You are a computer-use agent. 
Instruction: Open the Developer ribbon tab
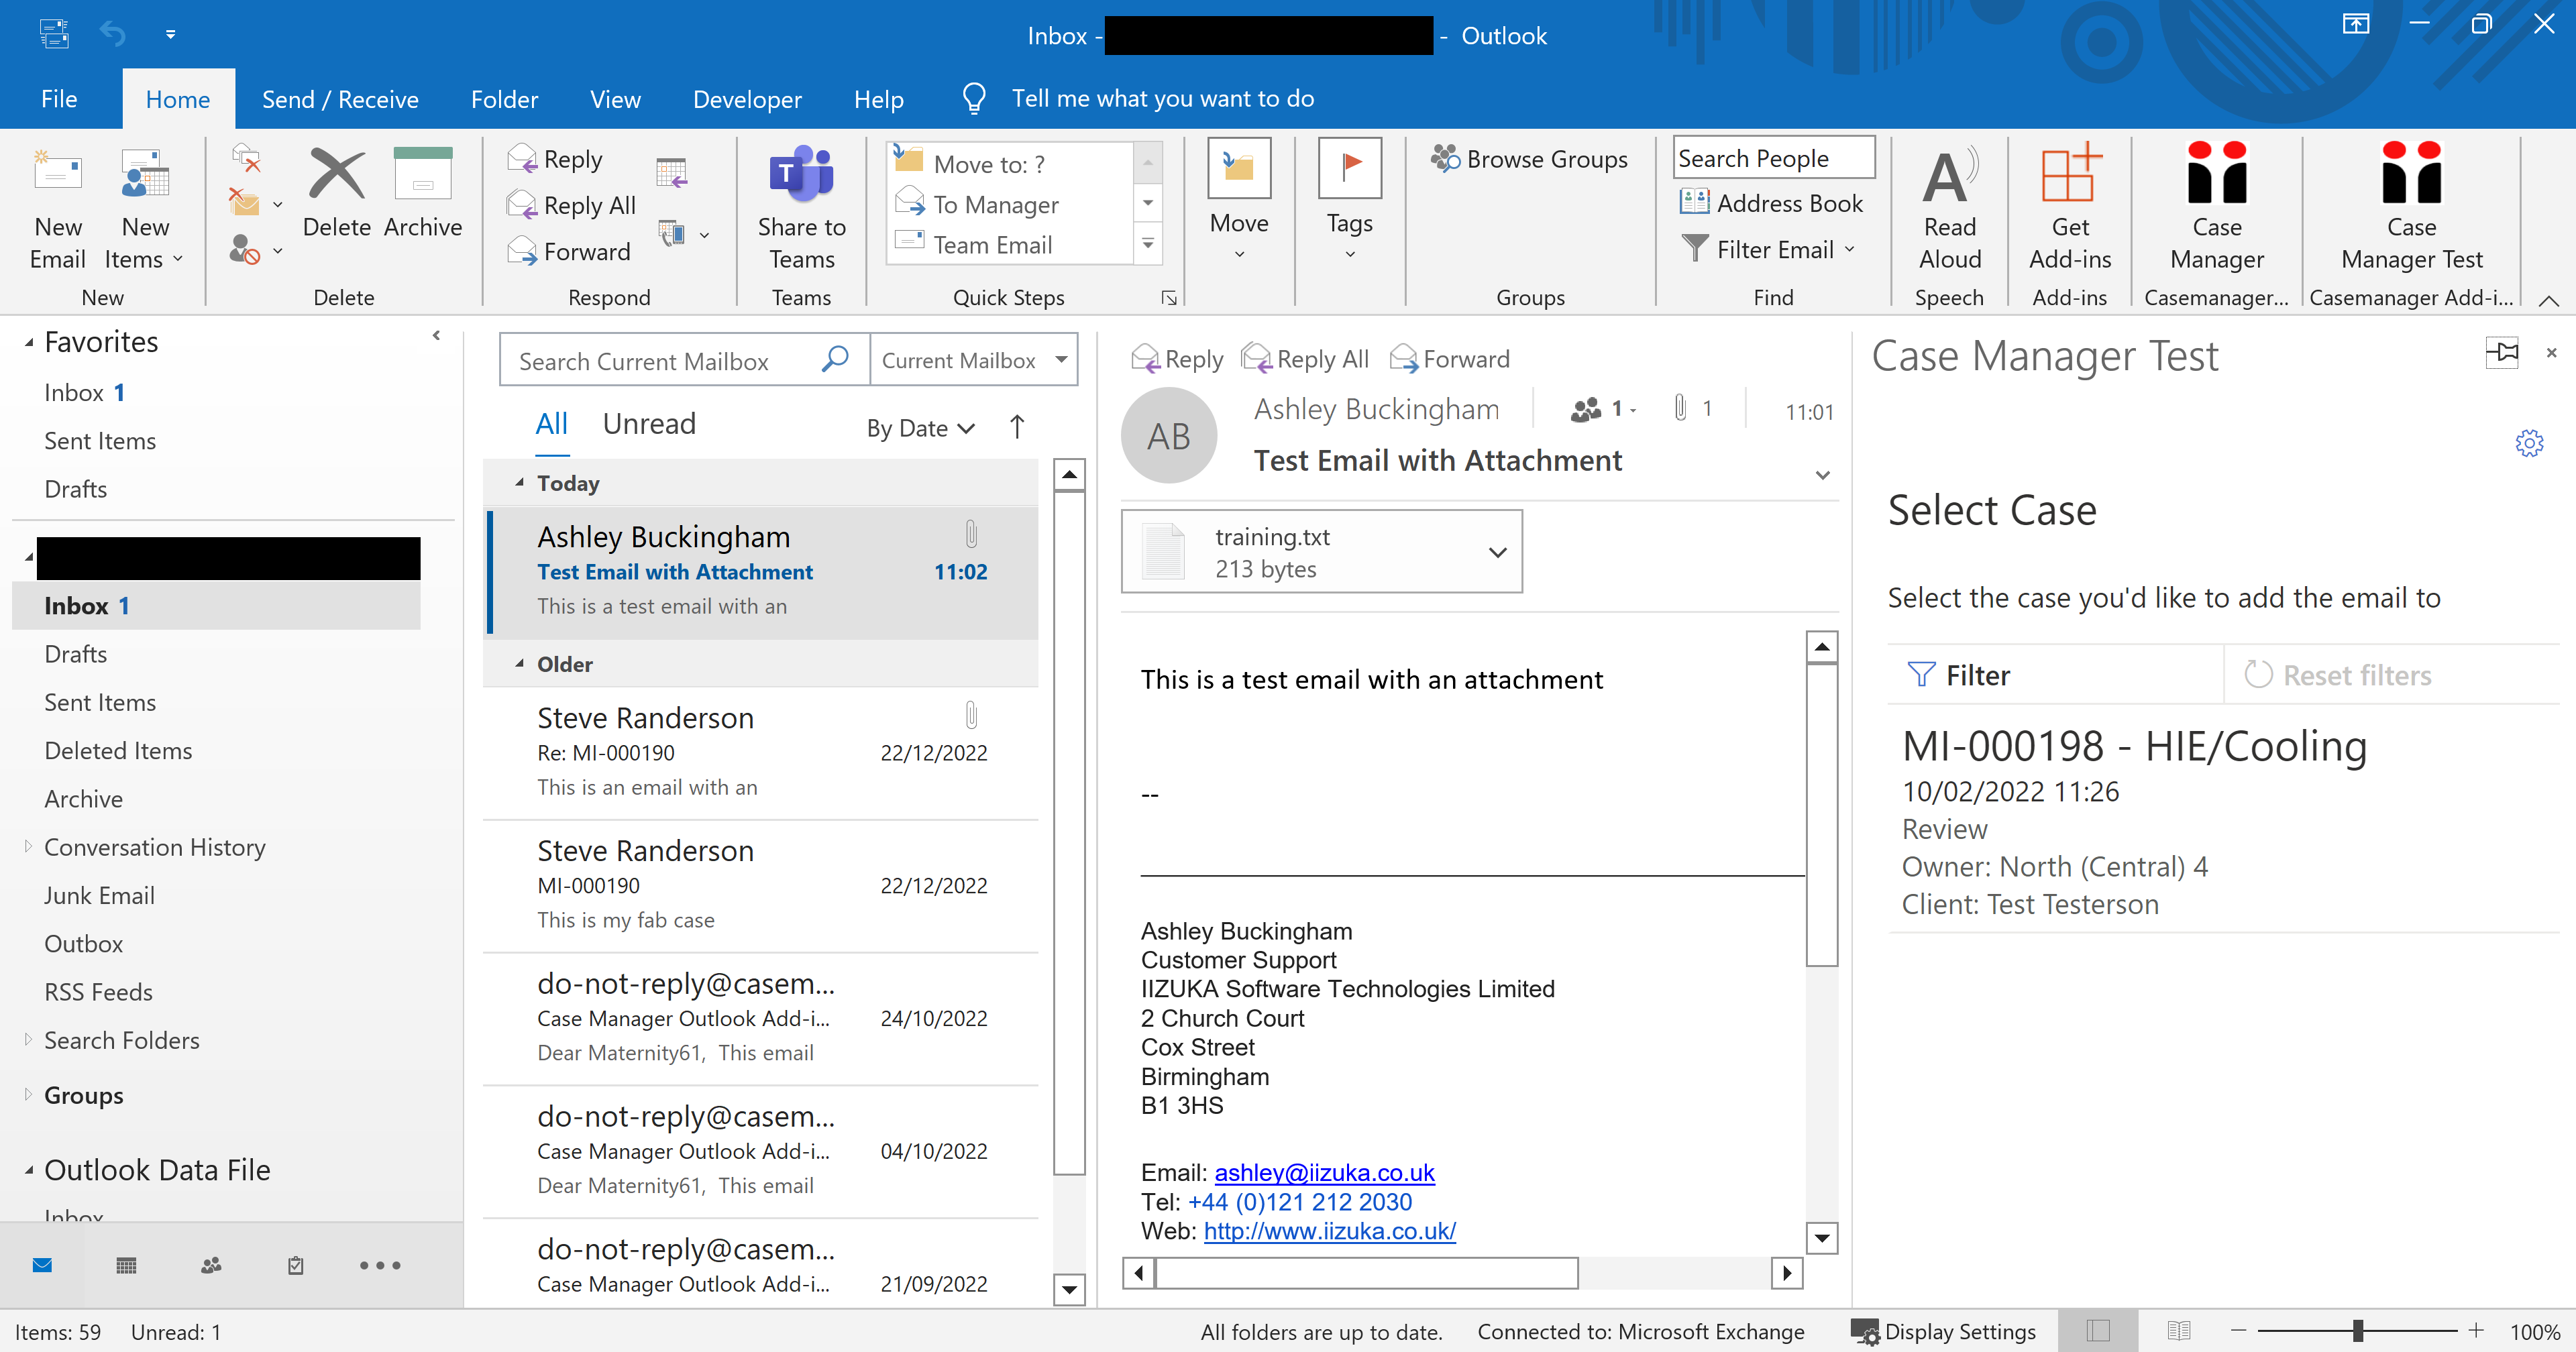[x=747, y=99]
